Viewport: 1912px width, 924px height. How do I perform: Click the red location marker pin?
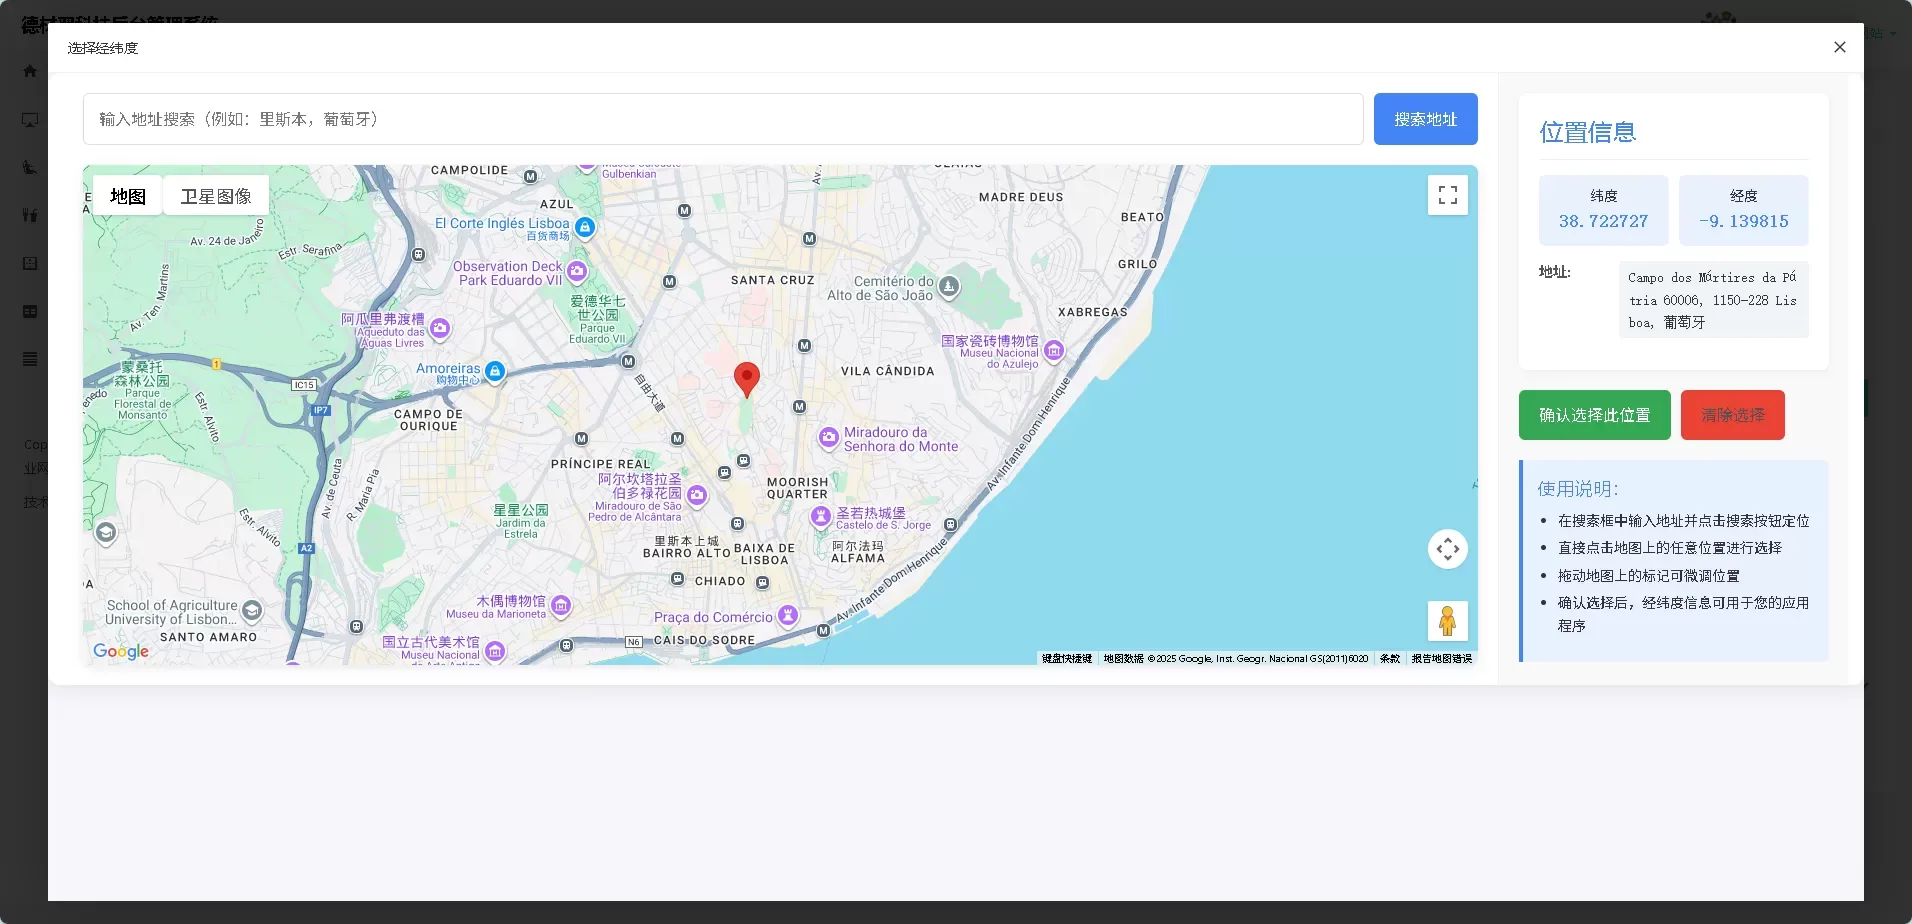[x=746, y=378]
